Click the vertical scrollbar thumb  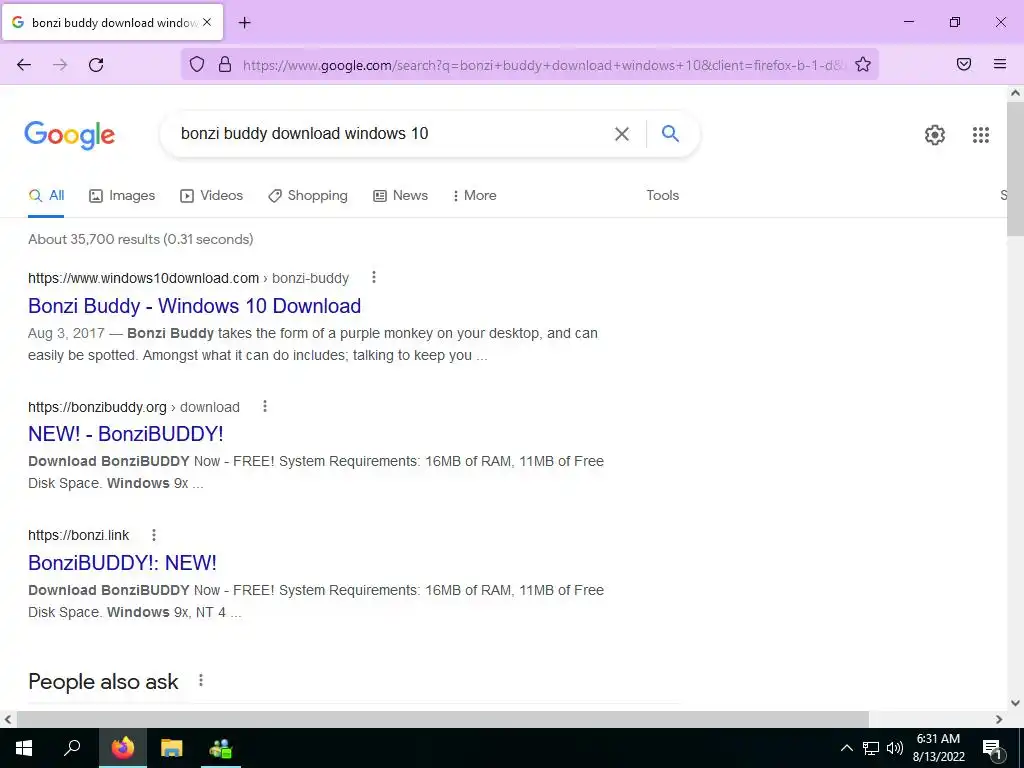coord(1015,168)
